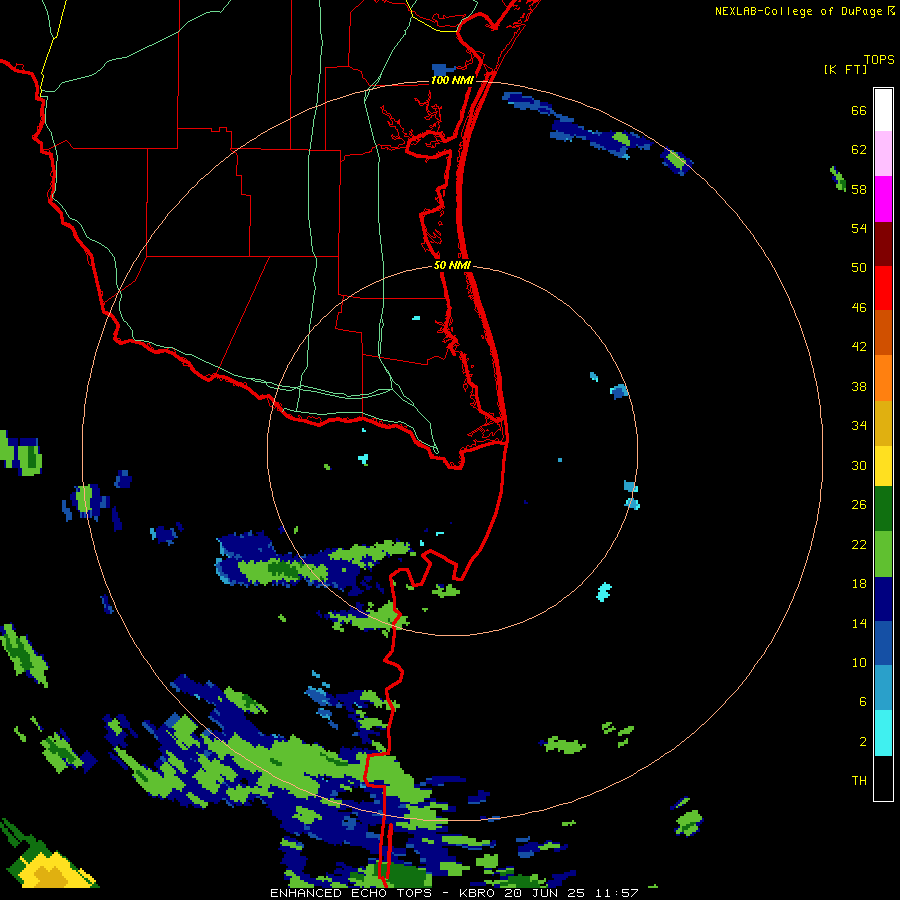Select the yellow 30 kft legend swatch

(x=883, y=466)
